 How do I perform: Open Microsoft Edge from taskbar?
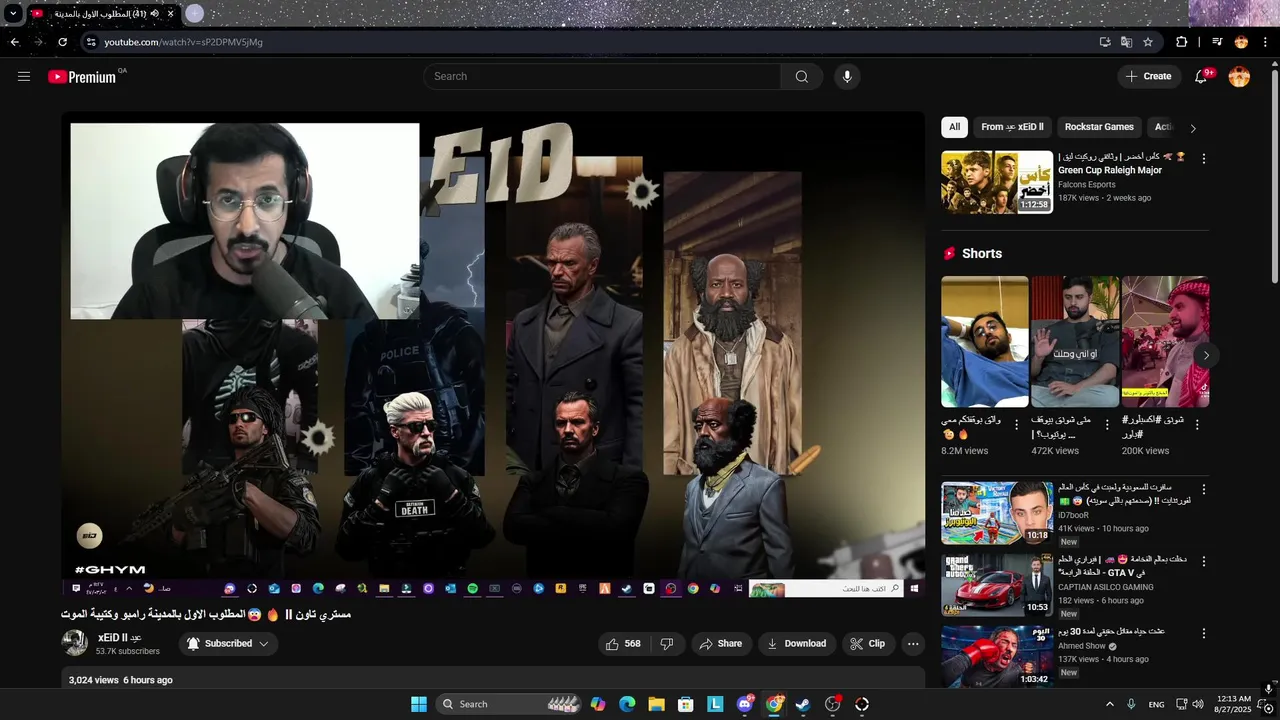point(627,704)
